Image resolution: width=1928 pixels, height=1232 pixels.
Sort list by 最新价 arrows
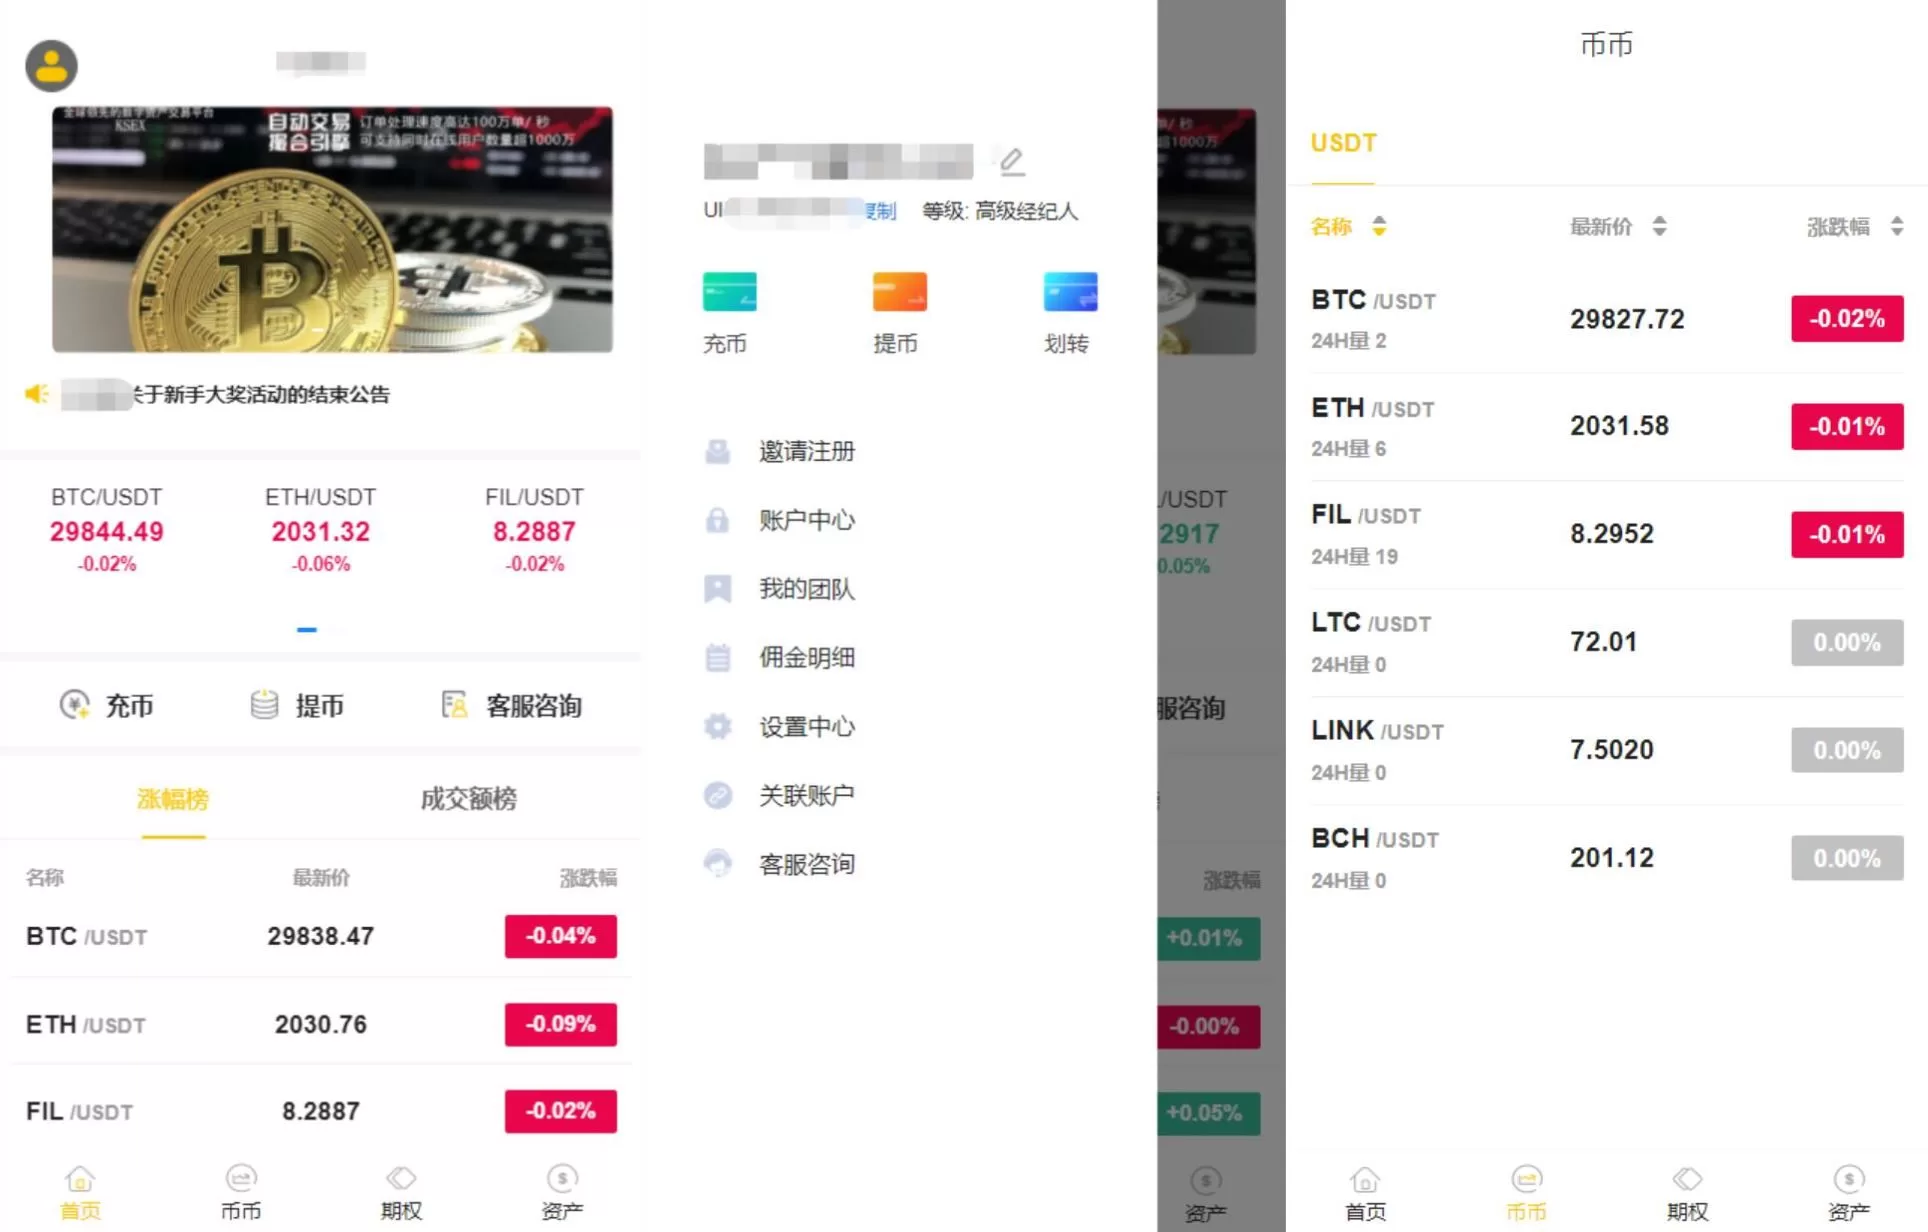(x=1659, y=226)
